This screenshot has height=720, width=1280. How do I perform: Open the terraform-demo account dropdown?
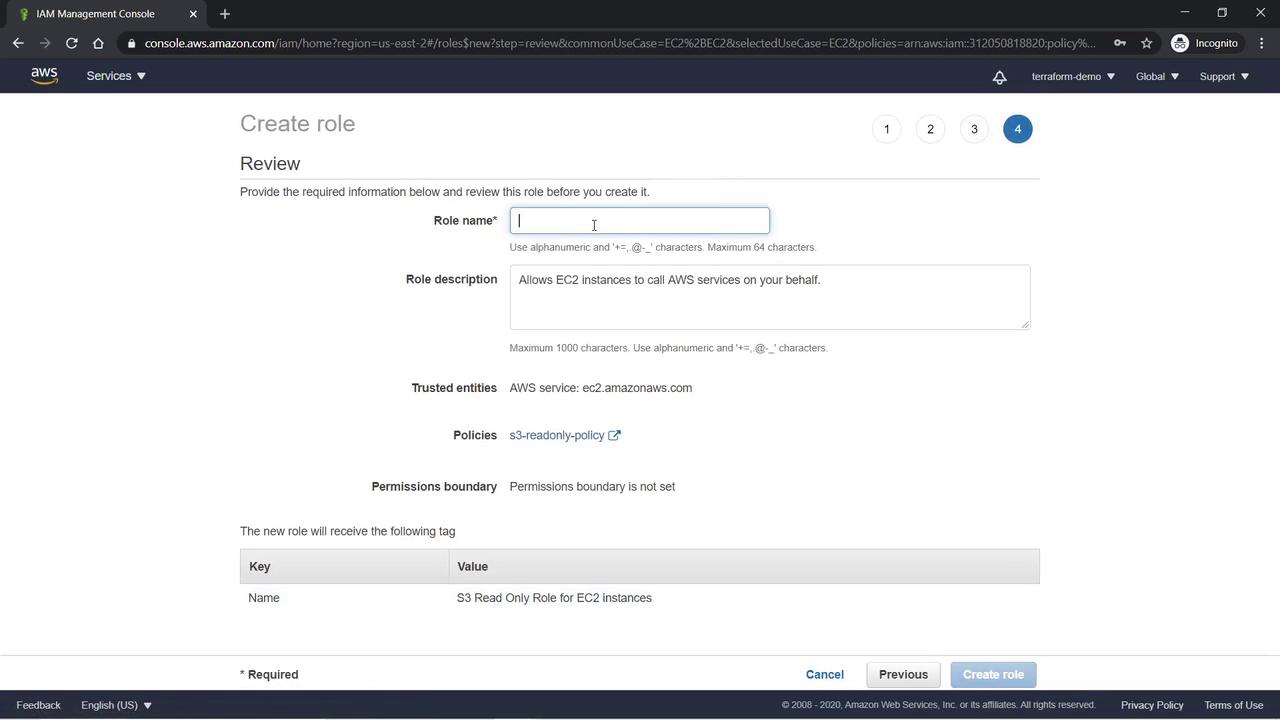(1073, 76)
